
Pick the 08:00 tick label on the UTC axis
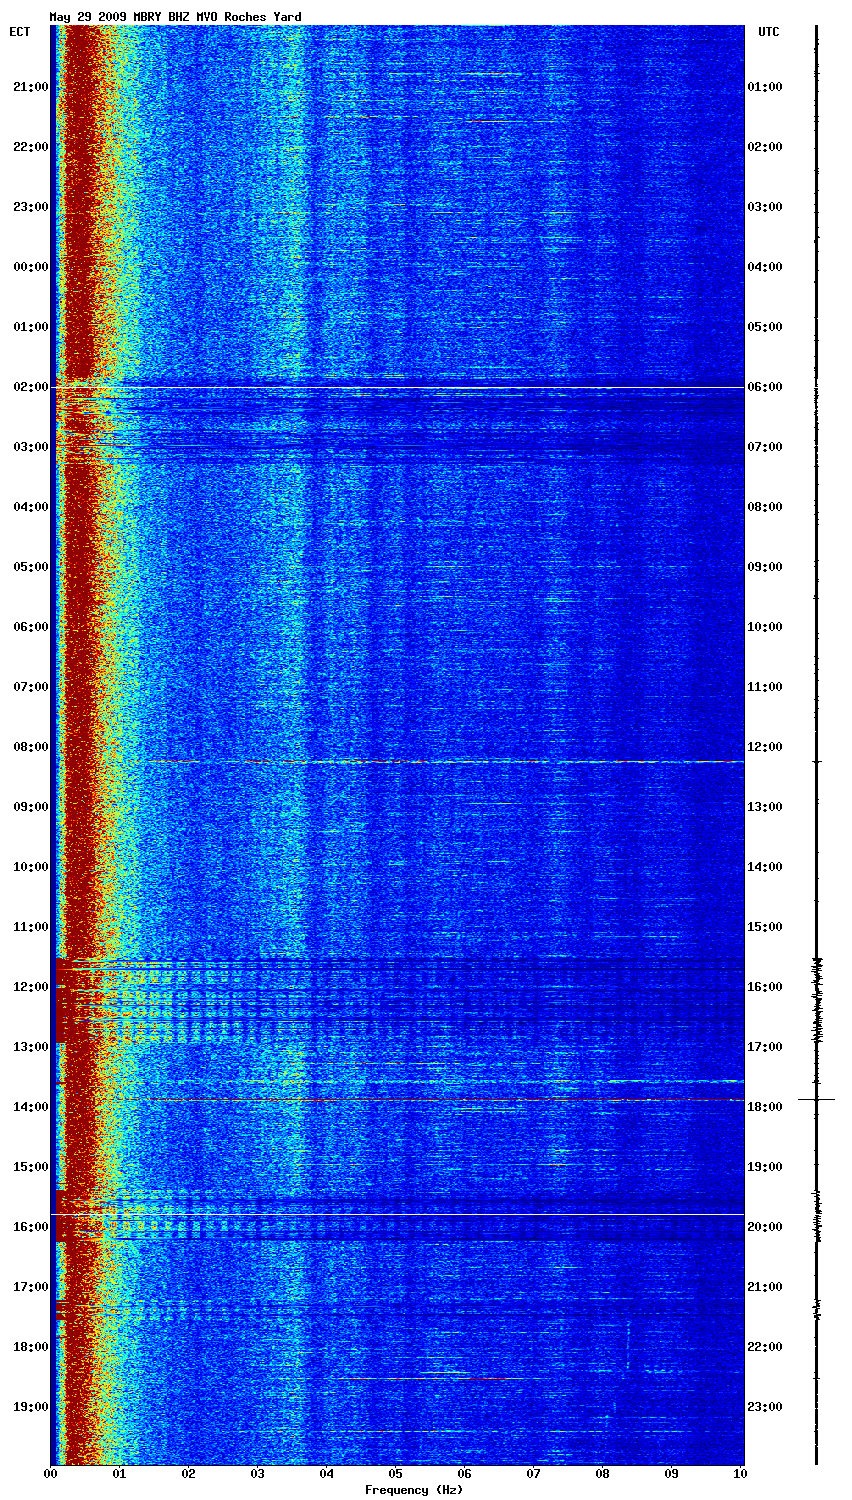[x=766, y=507]
